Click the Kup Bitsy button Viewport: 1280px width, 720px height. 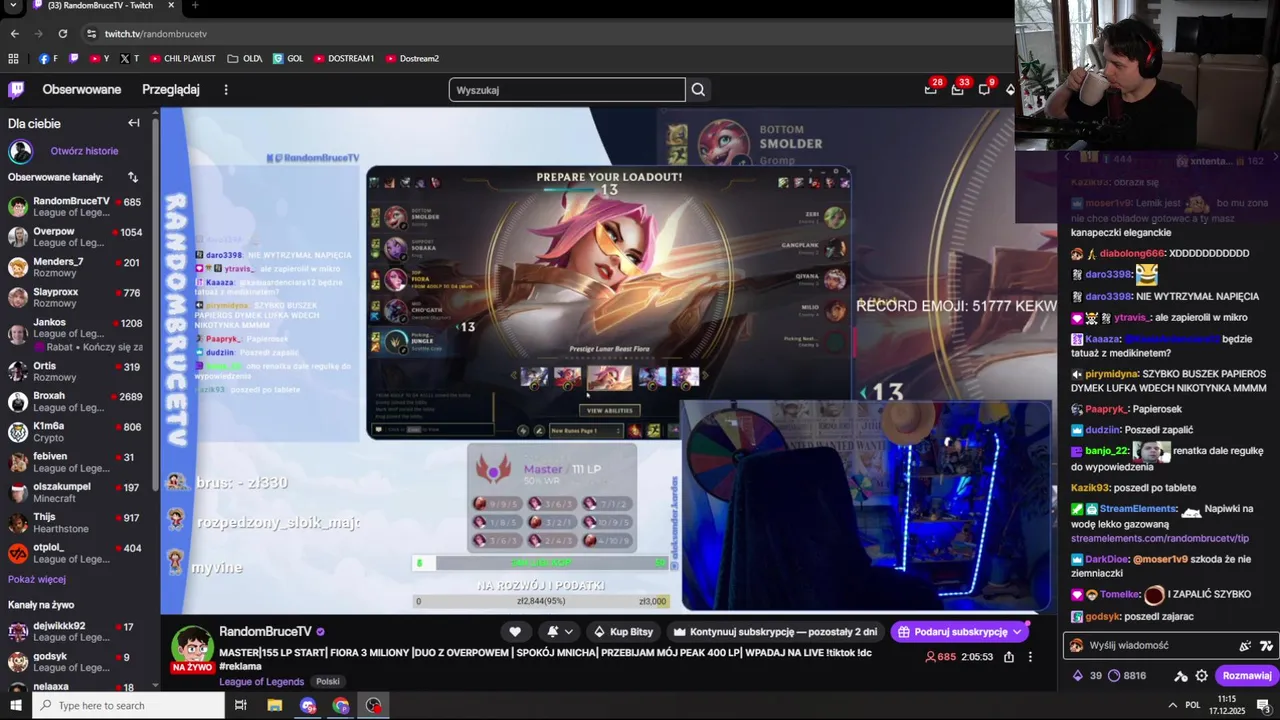coord(623,631)
